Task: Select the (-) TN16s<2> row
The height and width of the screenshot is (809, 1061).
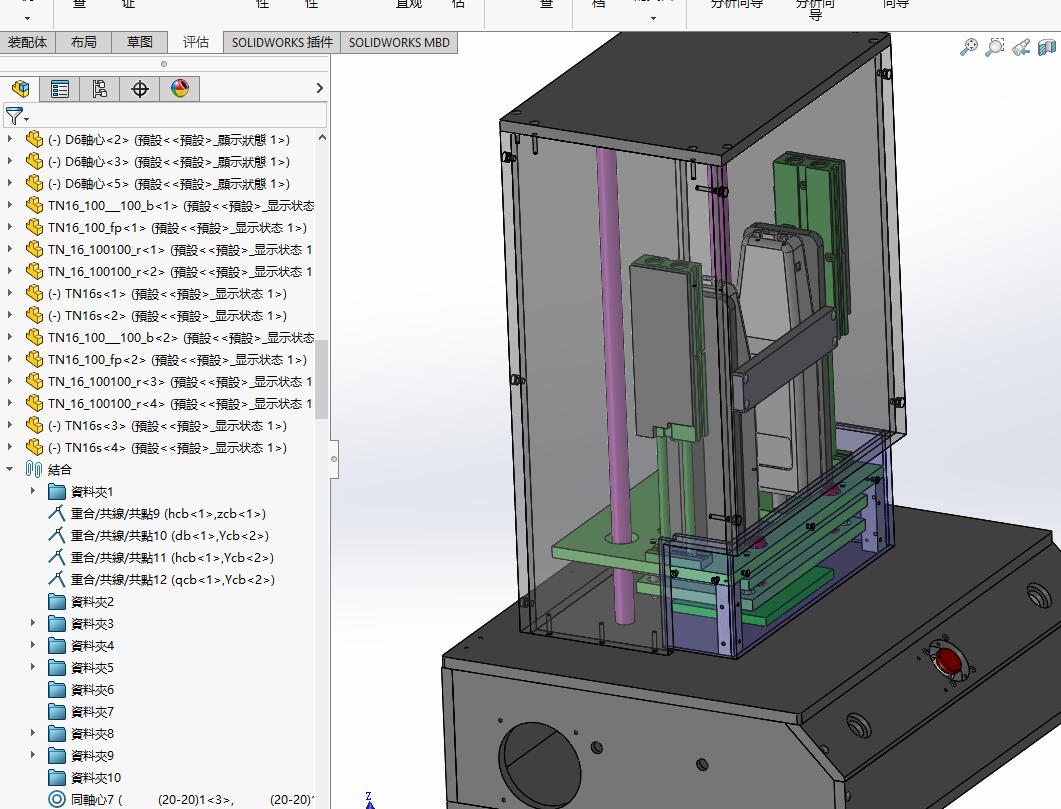Action: tap(167, 315)
